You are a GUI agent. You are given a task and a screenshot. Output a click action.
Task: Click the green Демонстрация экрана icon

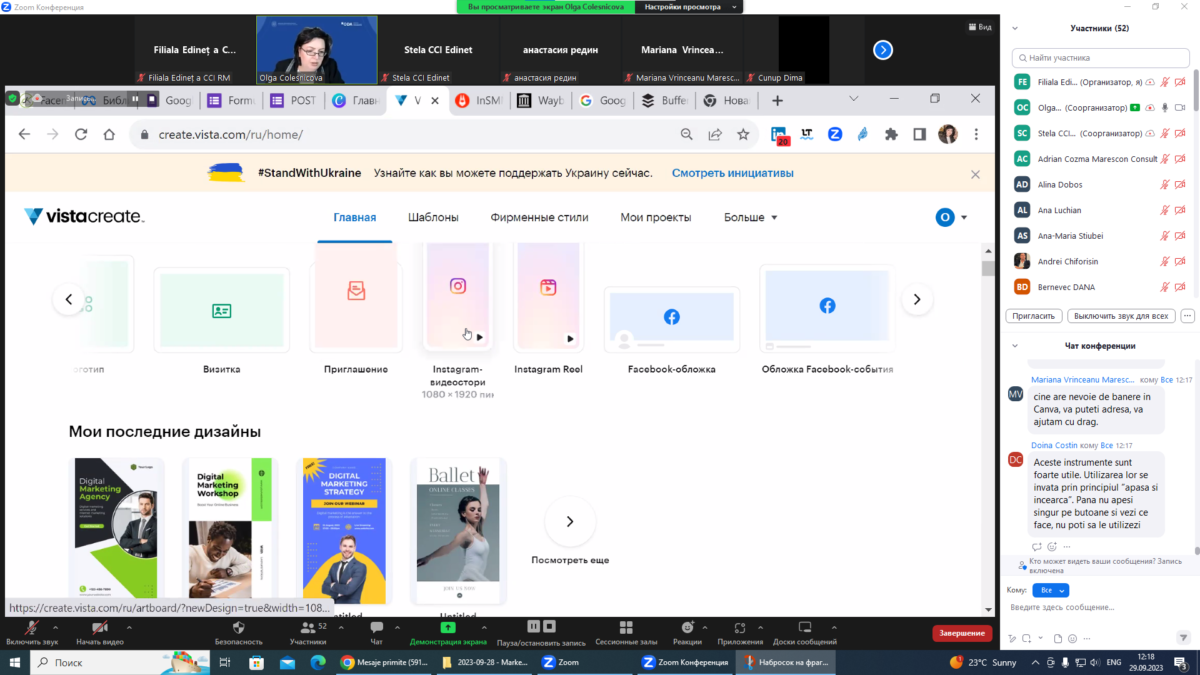(448, 627)
